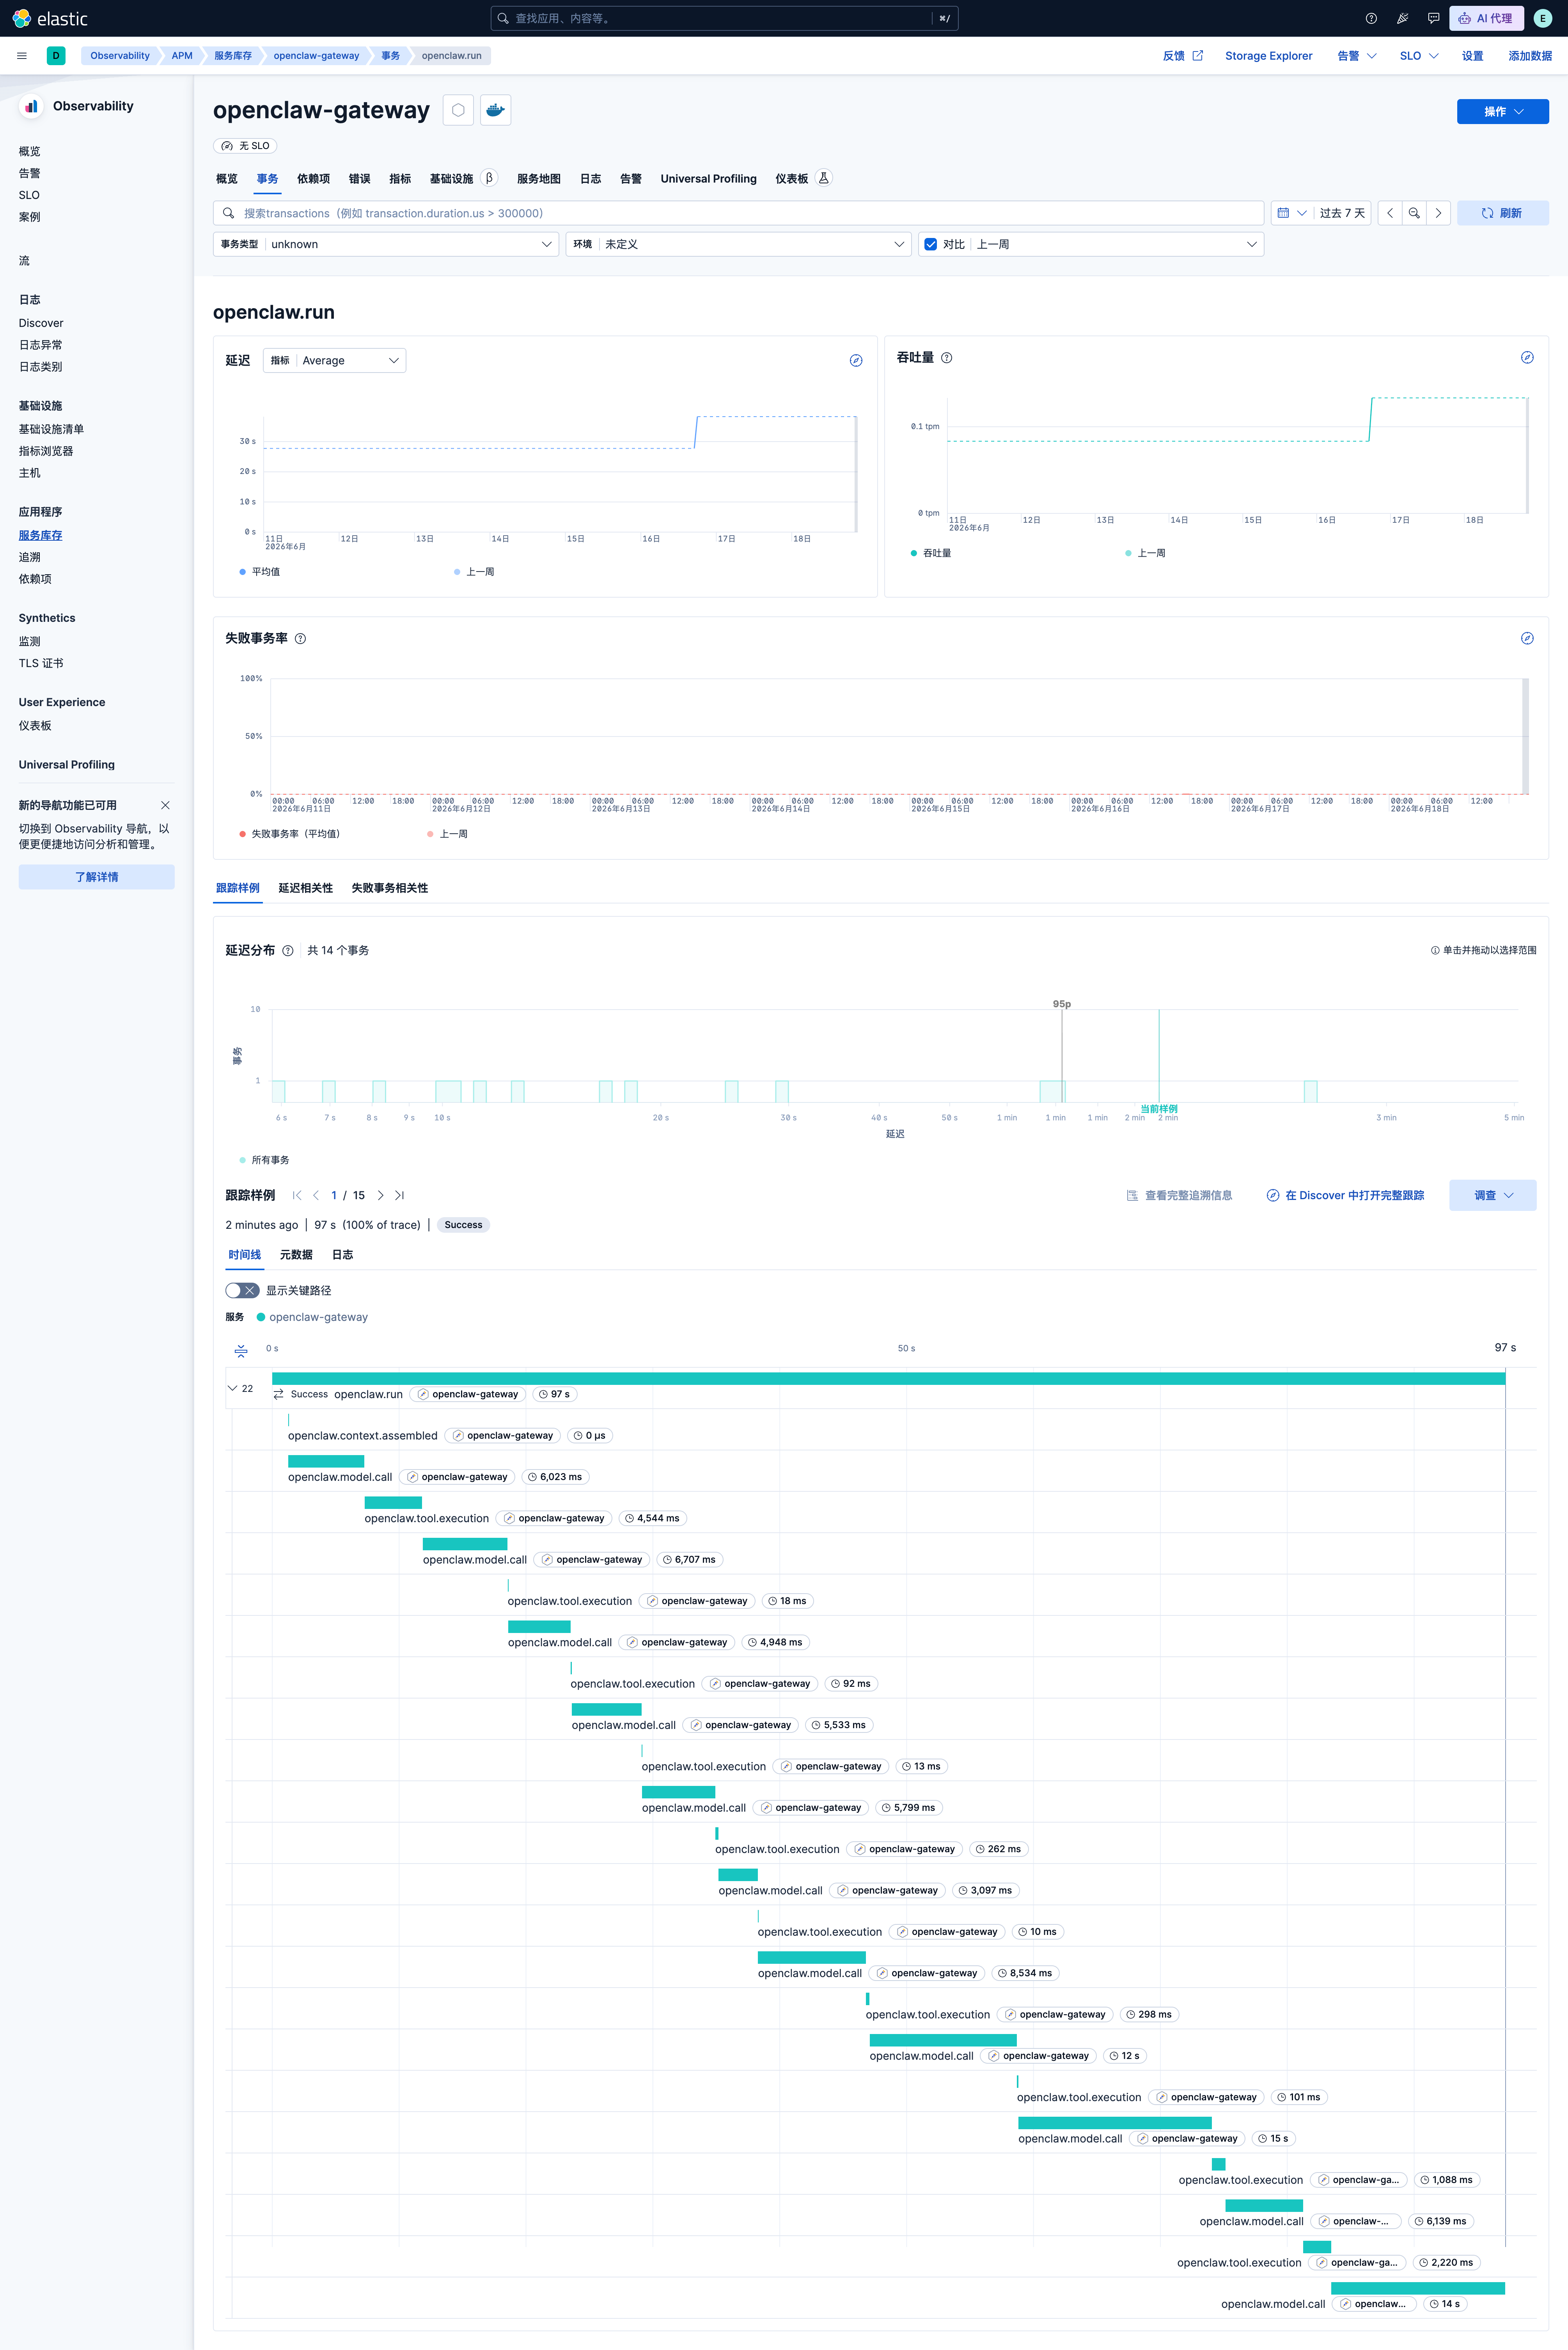
Task: Click the beta icon beside 基础设施 tab
Action: 489,178
